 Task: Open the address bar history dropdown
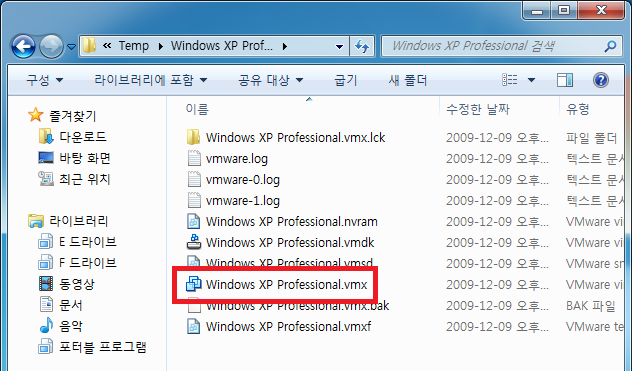(x=339, y=47)
